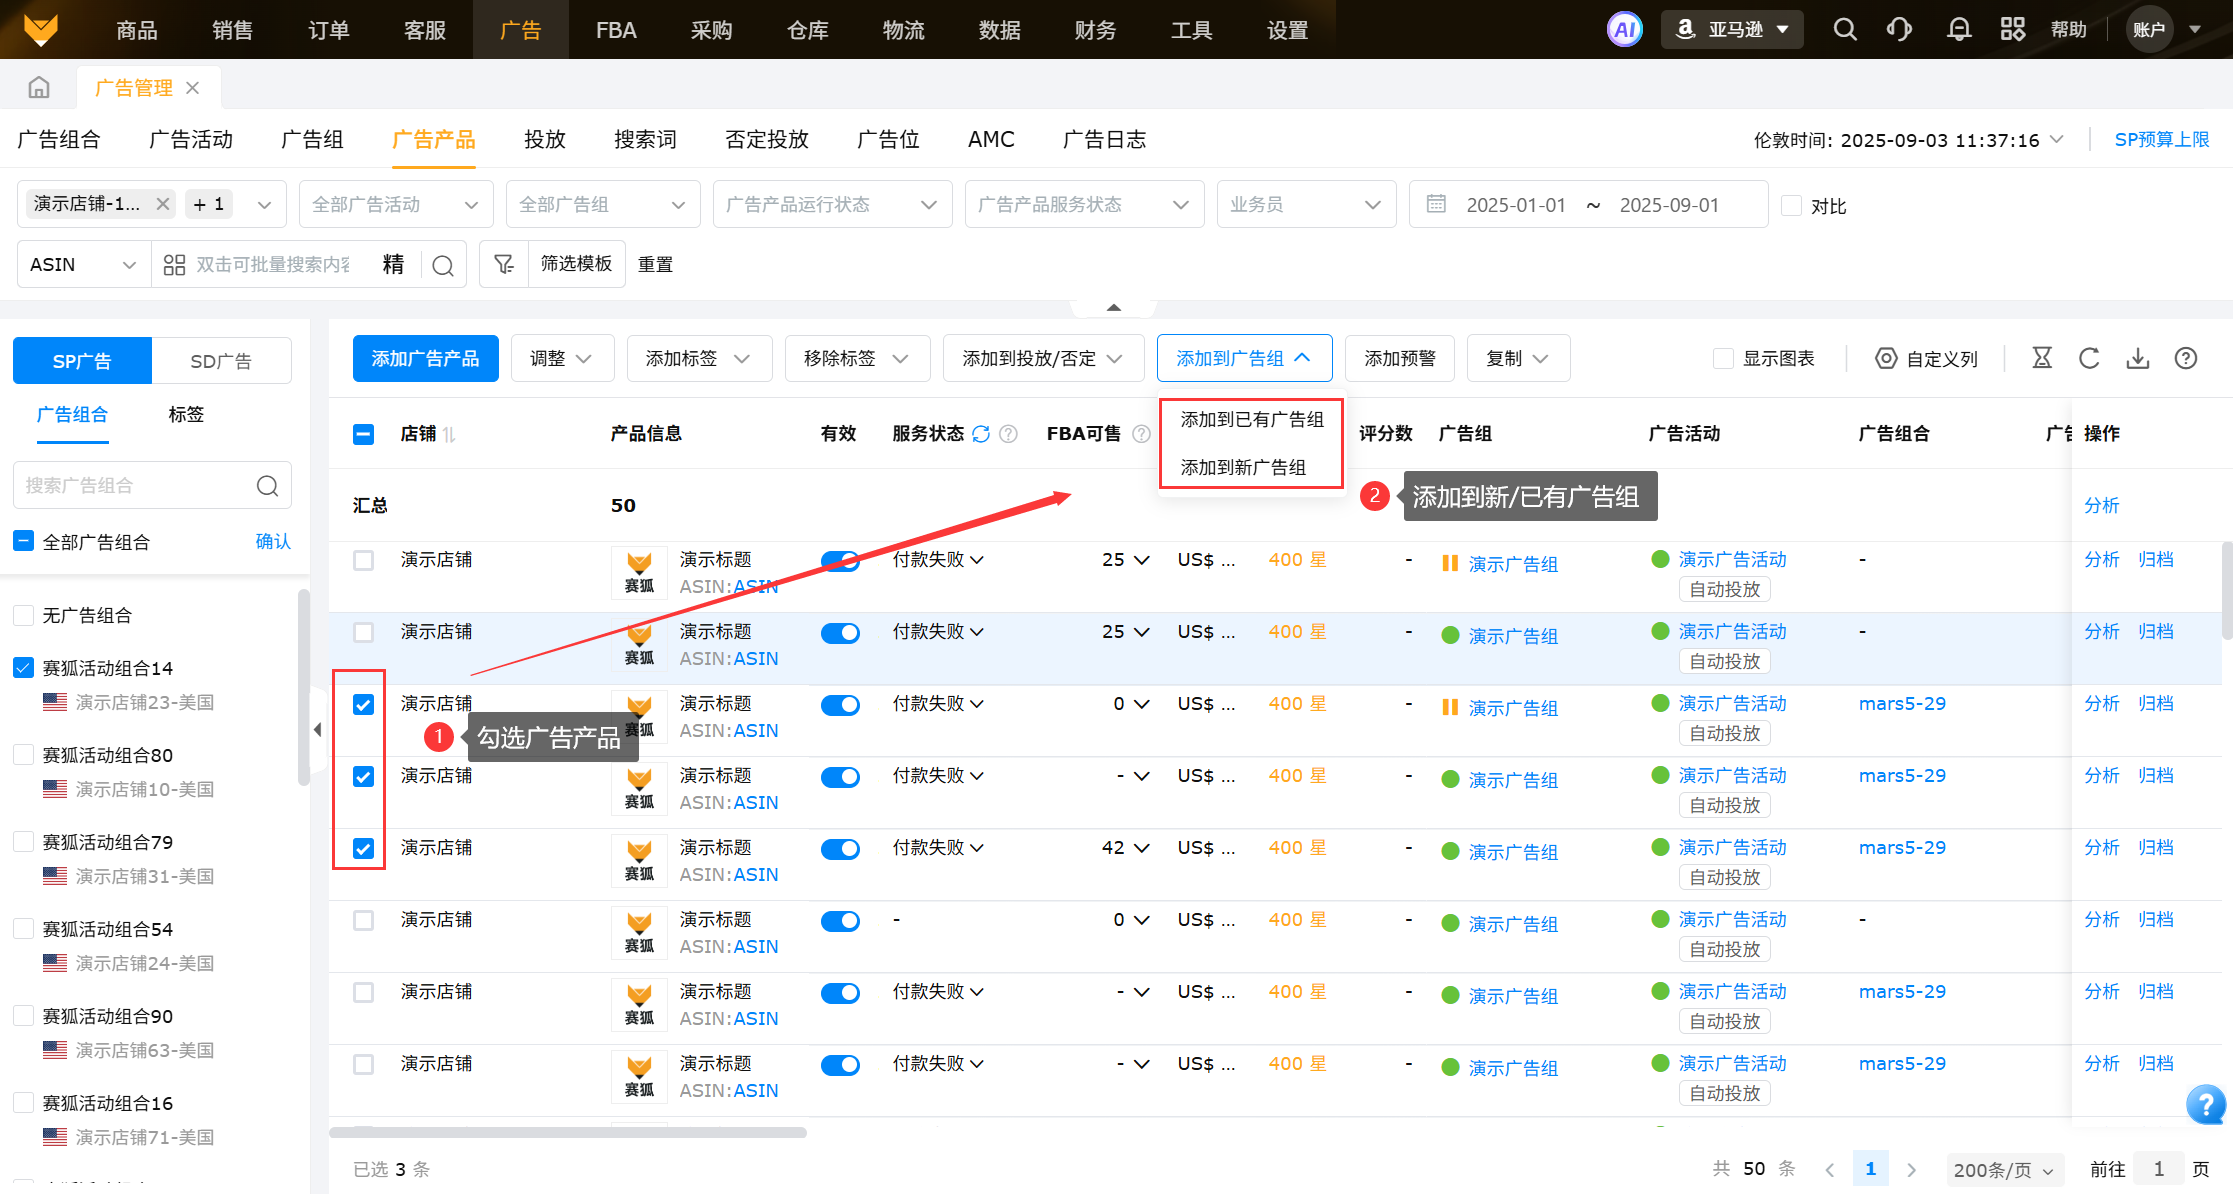This screenshot has height=1194, width=2233.
Task: Click the download export icon
Action: coord(2137,358)
